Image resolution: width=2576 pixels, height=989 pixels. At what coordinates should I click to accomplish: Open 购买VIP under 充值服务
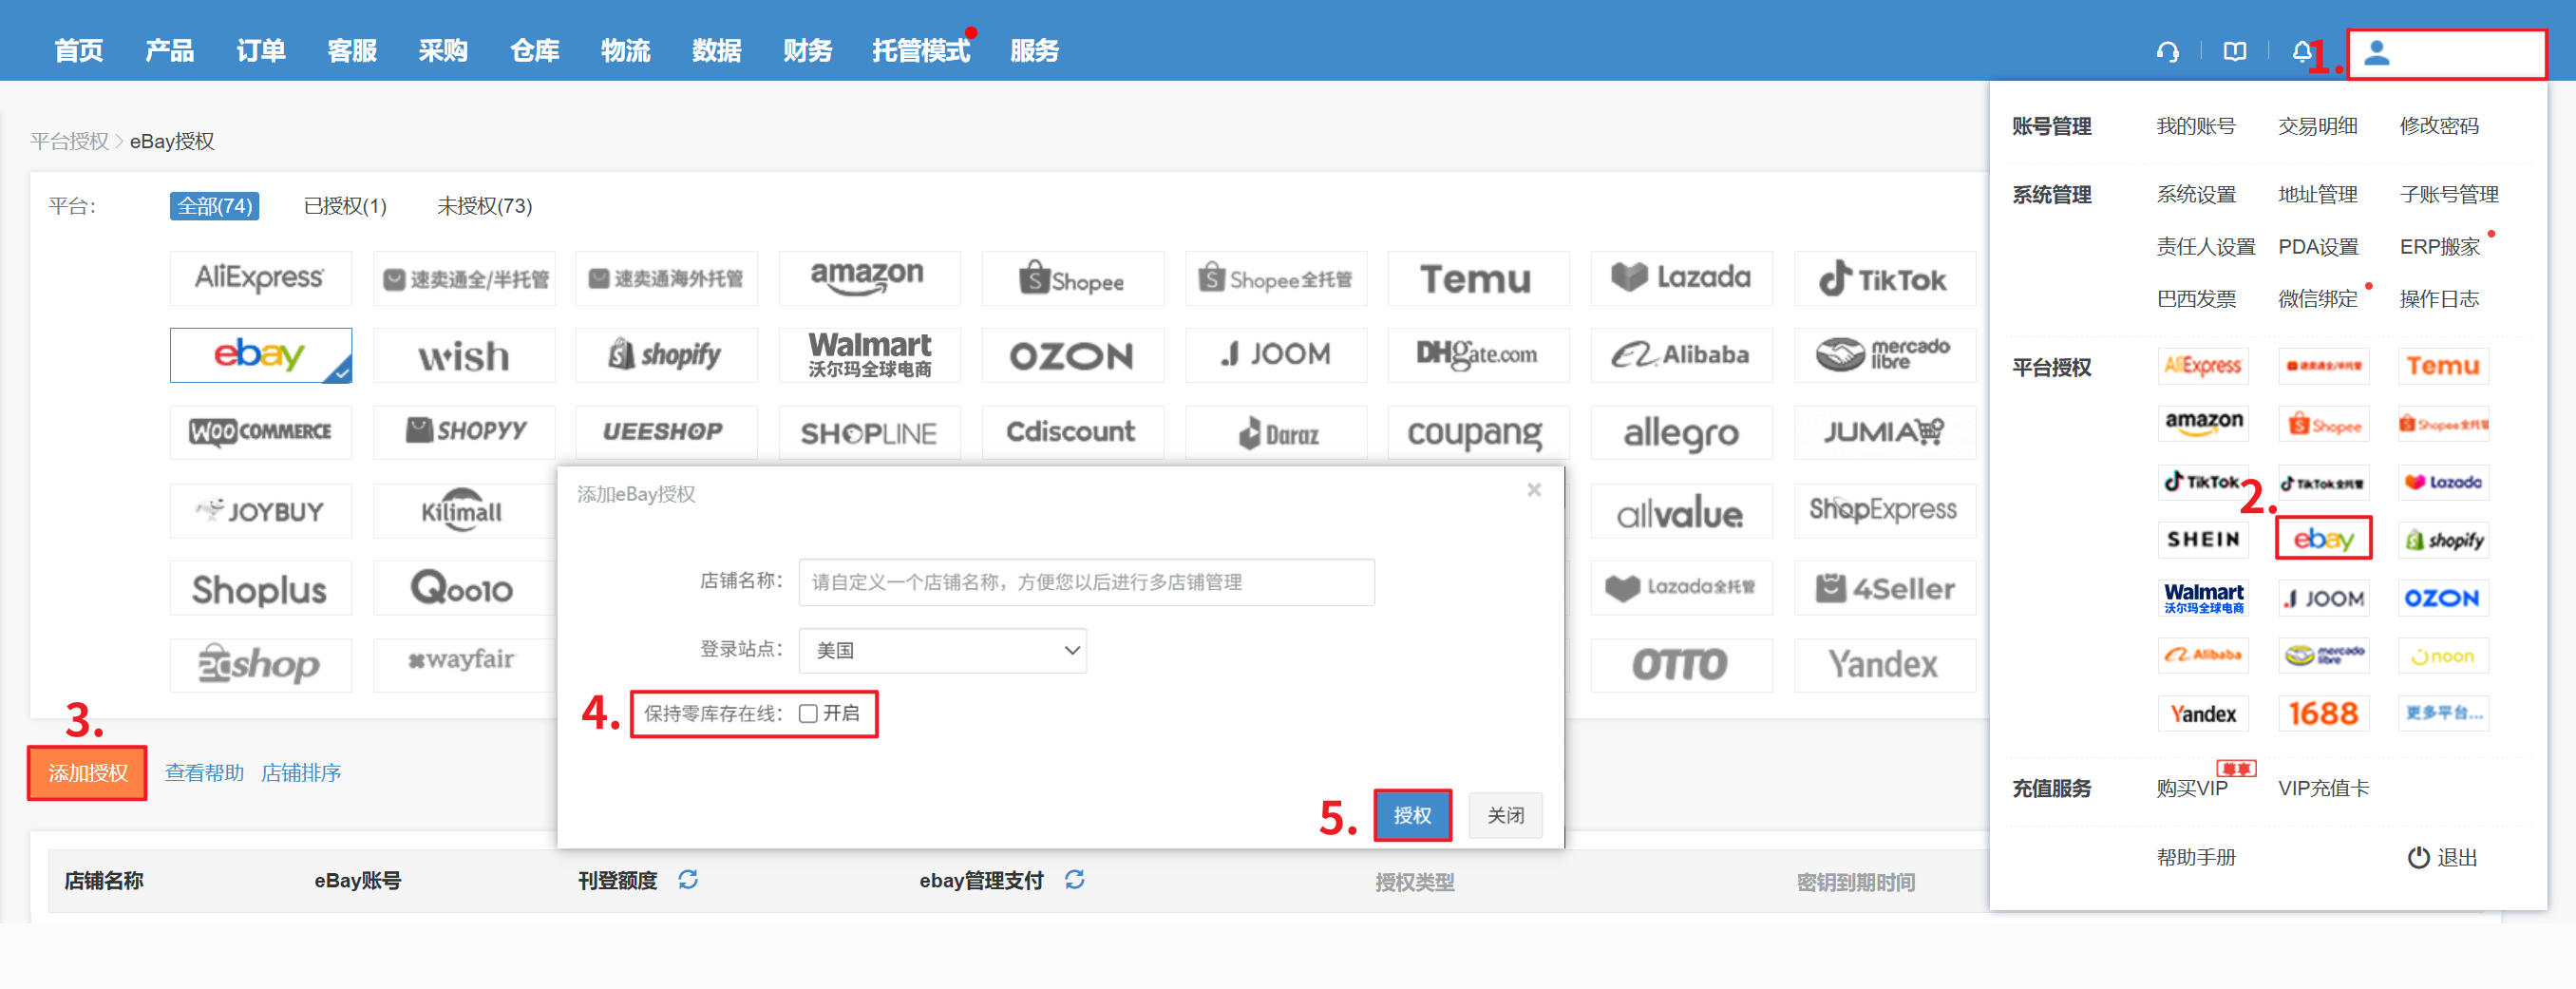tap(2191, 788)
